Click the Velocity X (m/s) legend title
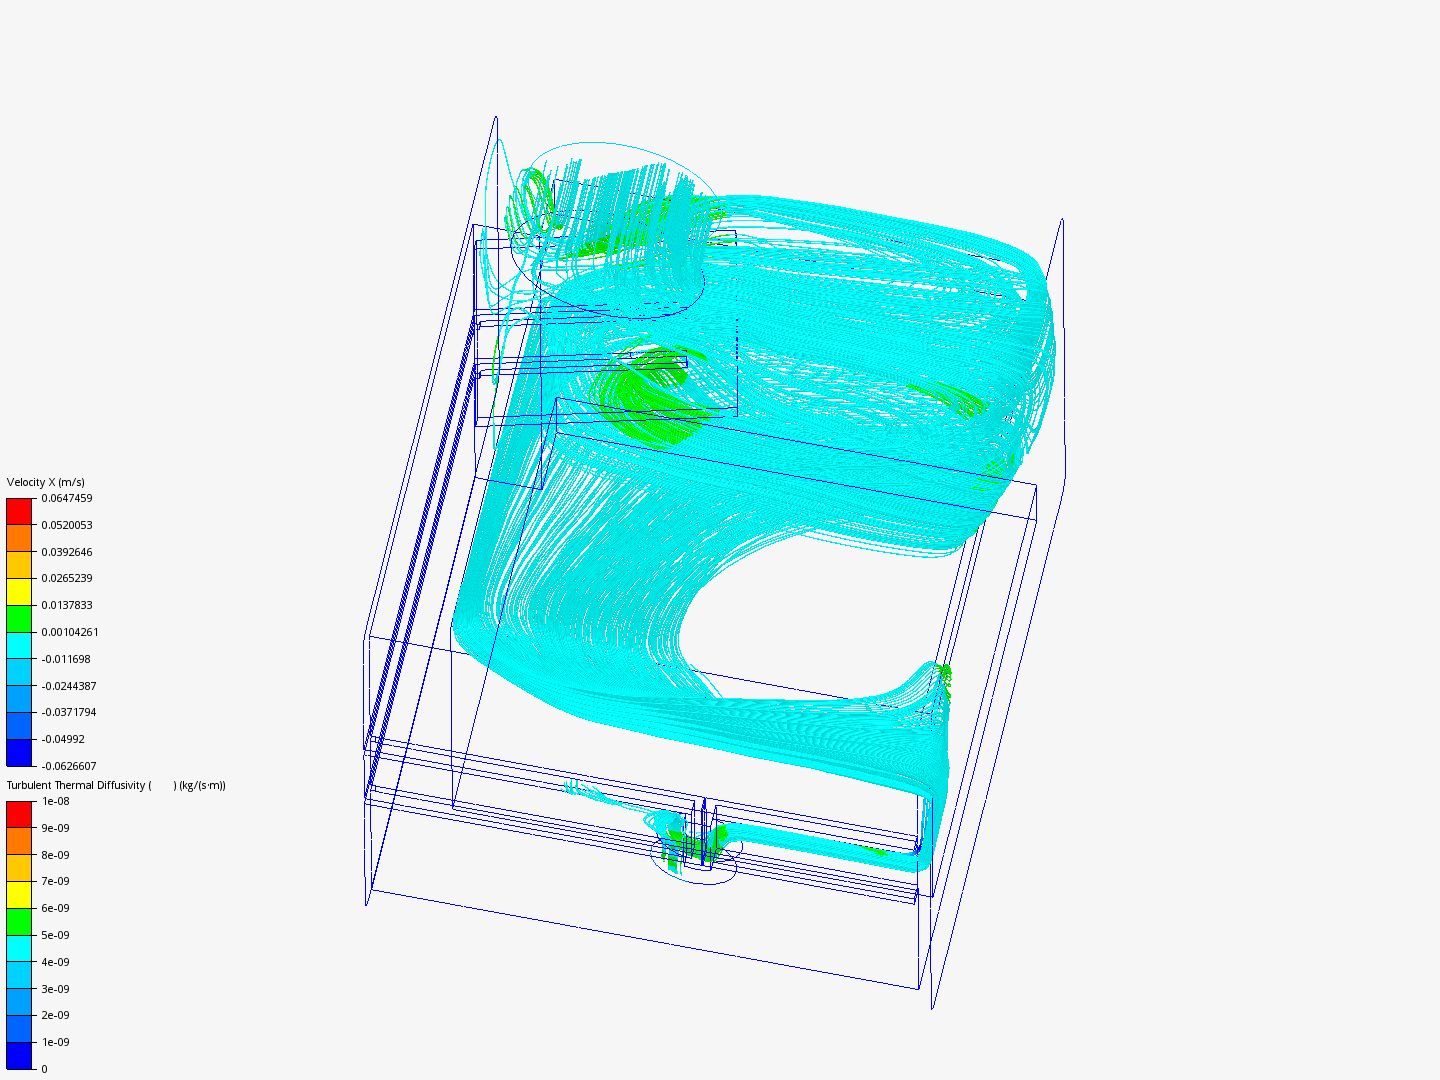The width and height of the screenshot is (1440, 1080). [46, 482]
